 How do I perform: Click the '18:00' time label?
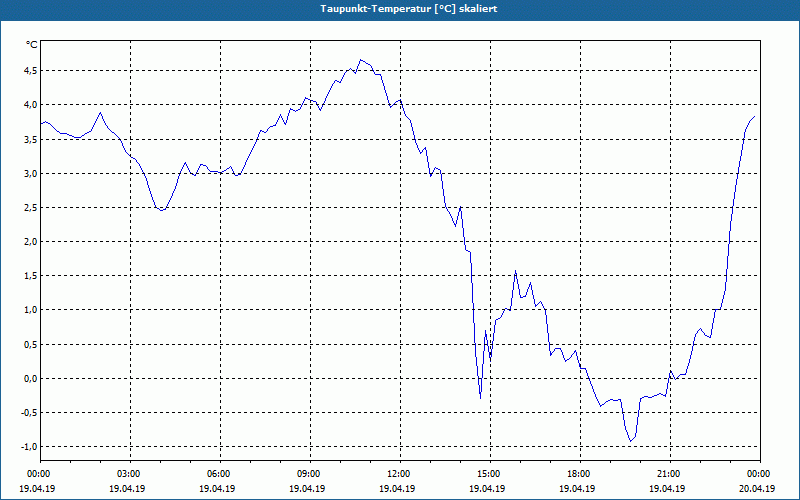(x=581, y=474)
